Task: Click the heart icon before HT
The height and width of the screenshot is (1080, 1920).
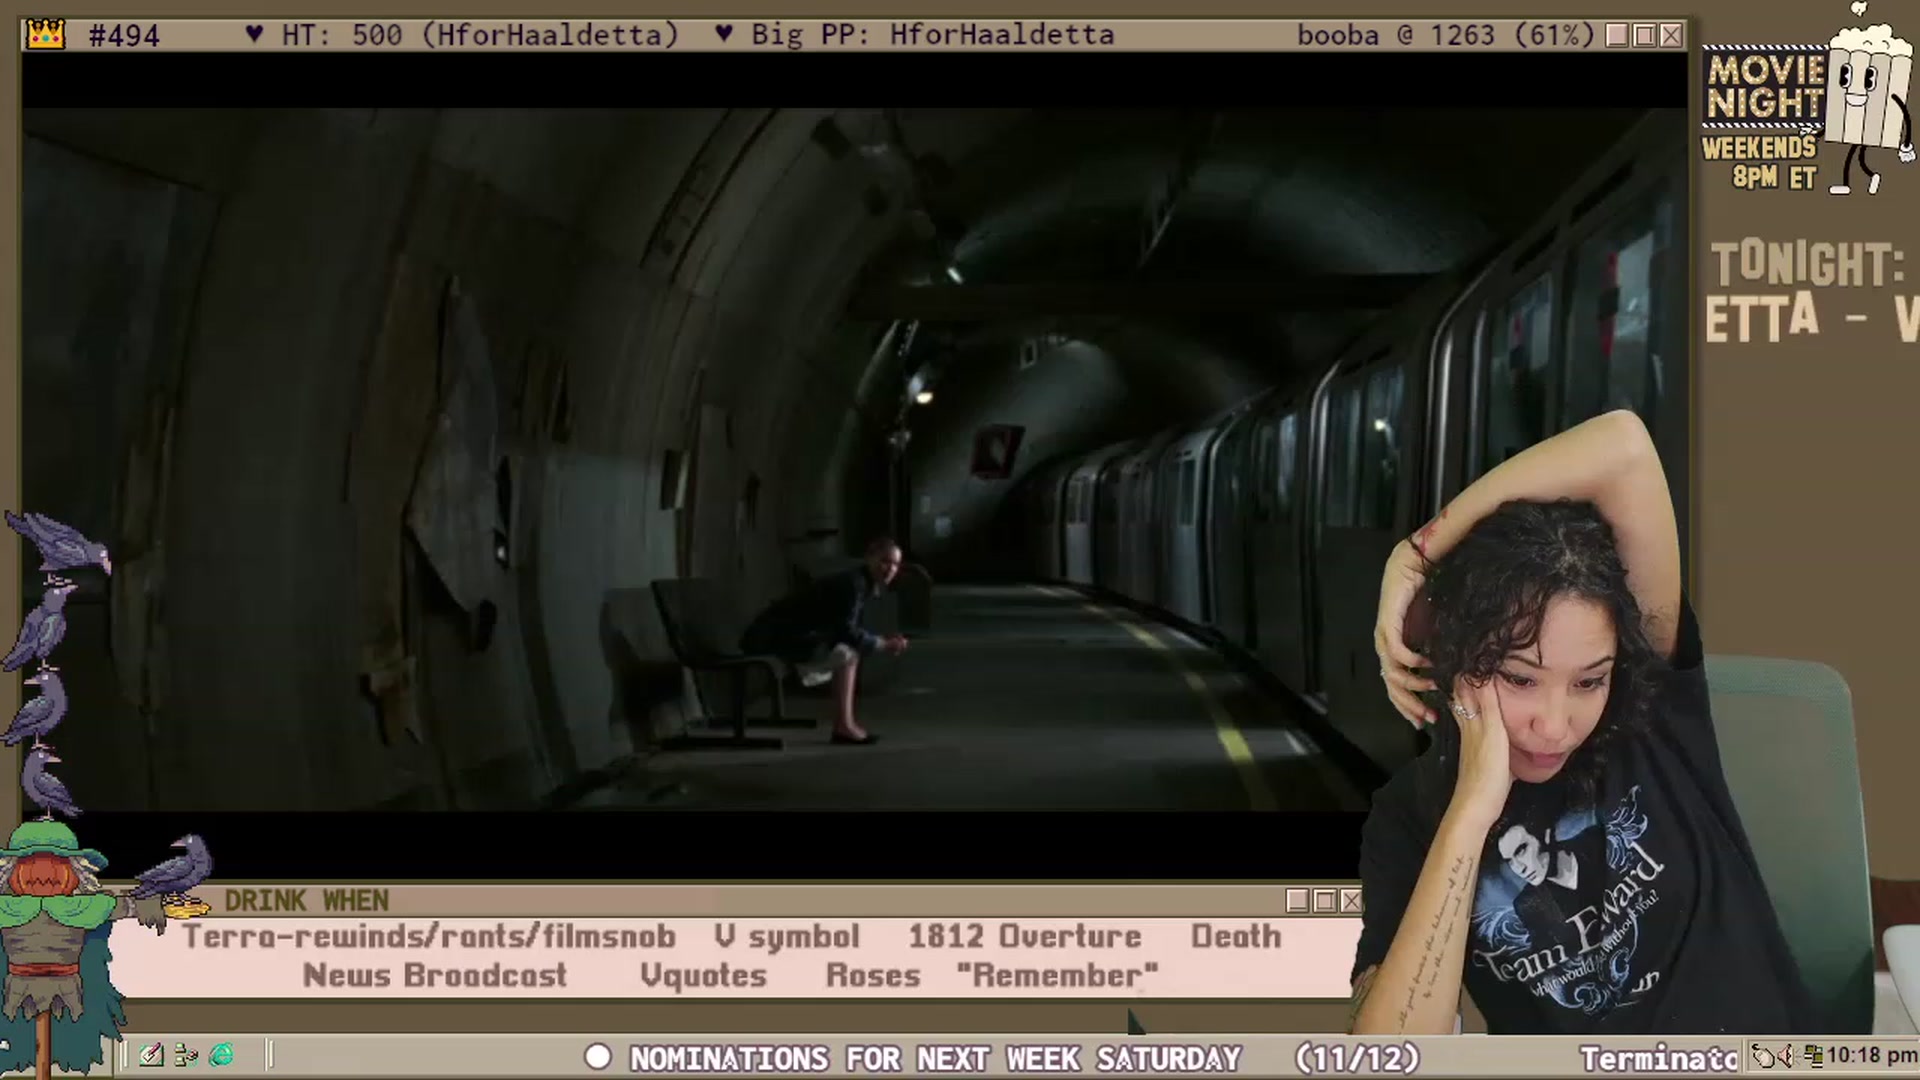Action: (254, 35)
